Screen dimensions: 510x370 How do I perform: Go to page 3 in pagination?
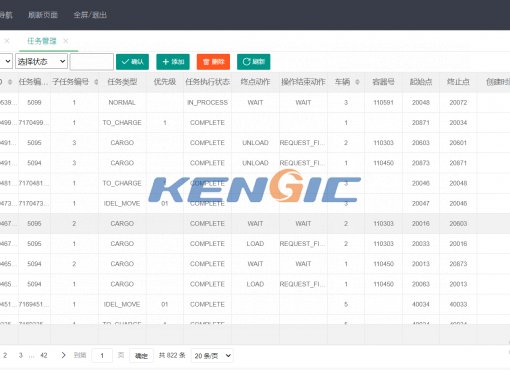tap(21, 355)
